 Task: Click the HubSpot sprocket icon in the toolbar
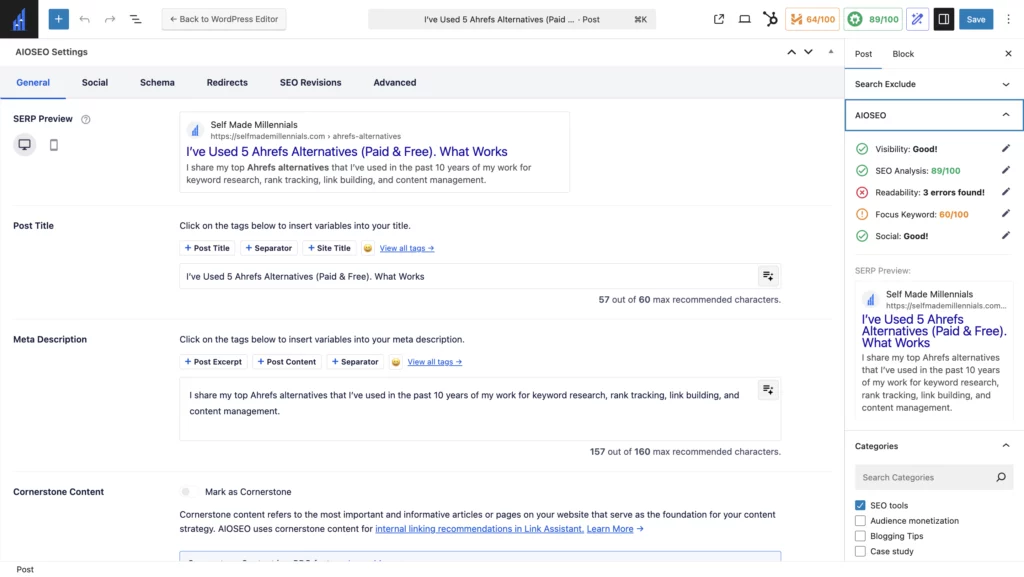[769, 18]
